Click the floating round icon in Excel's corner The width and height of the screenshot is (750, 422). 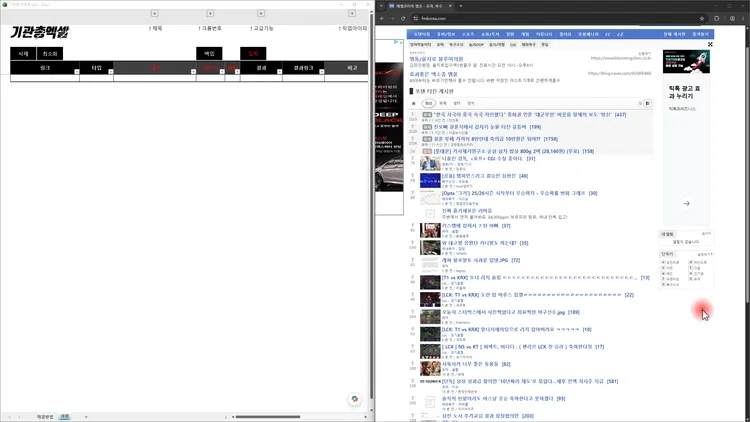pyautogui.click(x=354, y=399)
